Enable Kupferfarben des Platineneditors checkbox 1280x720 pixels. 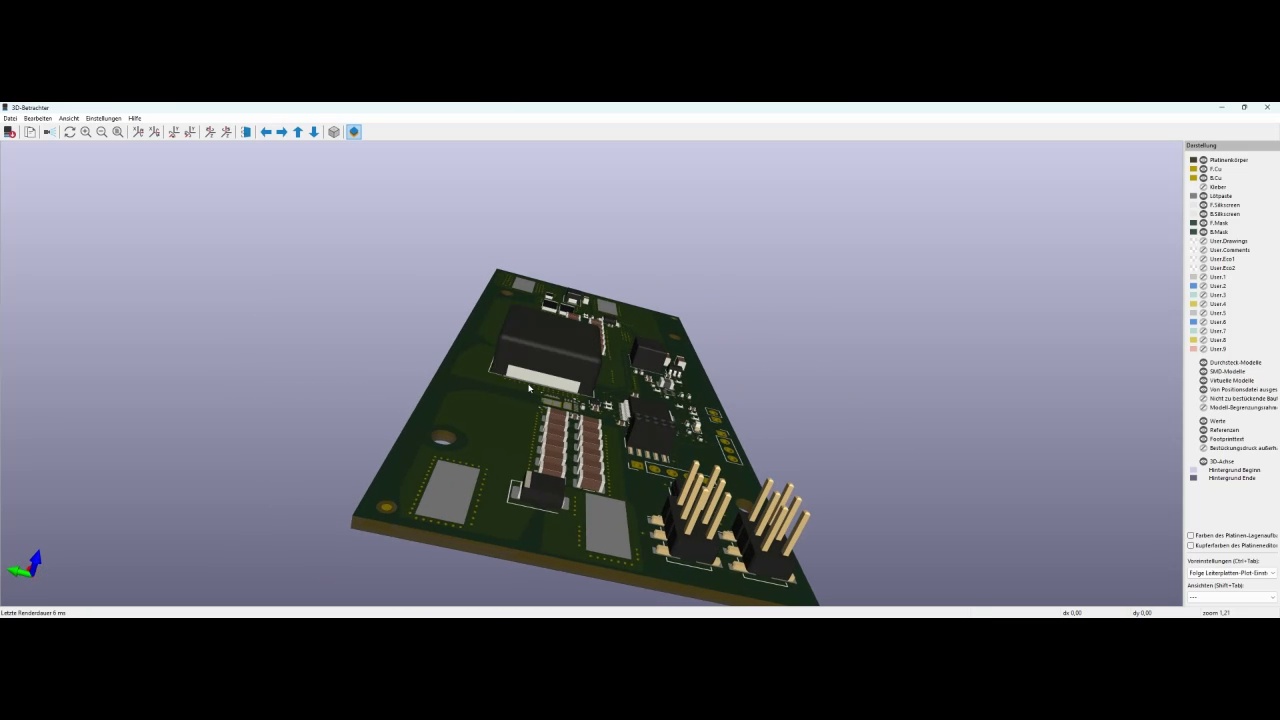pyautogui.click(x=1191, y=546)
